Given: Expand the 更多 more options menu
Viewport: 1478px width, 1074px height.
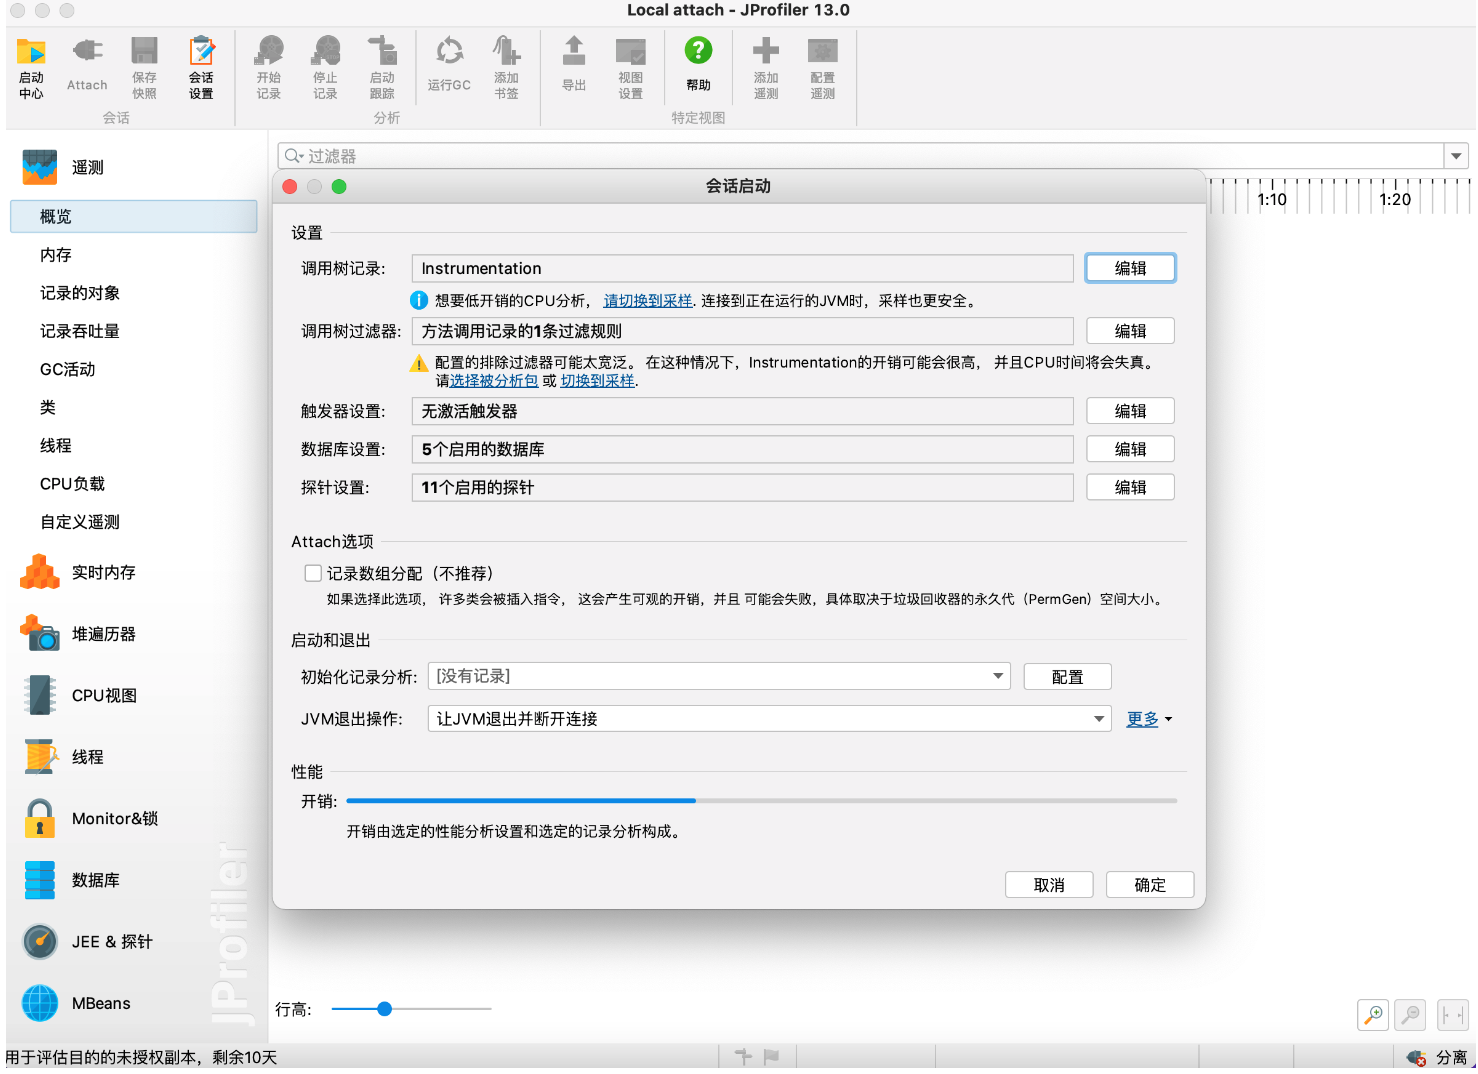Looking at the screenshot, I should 1149,719.
